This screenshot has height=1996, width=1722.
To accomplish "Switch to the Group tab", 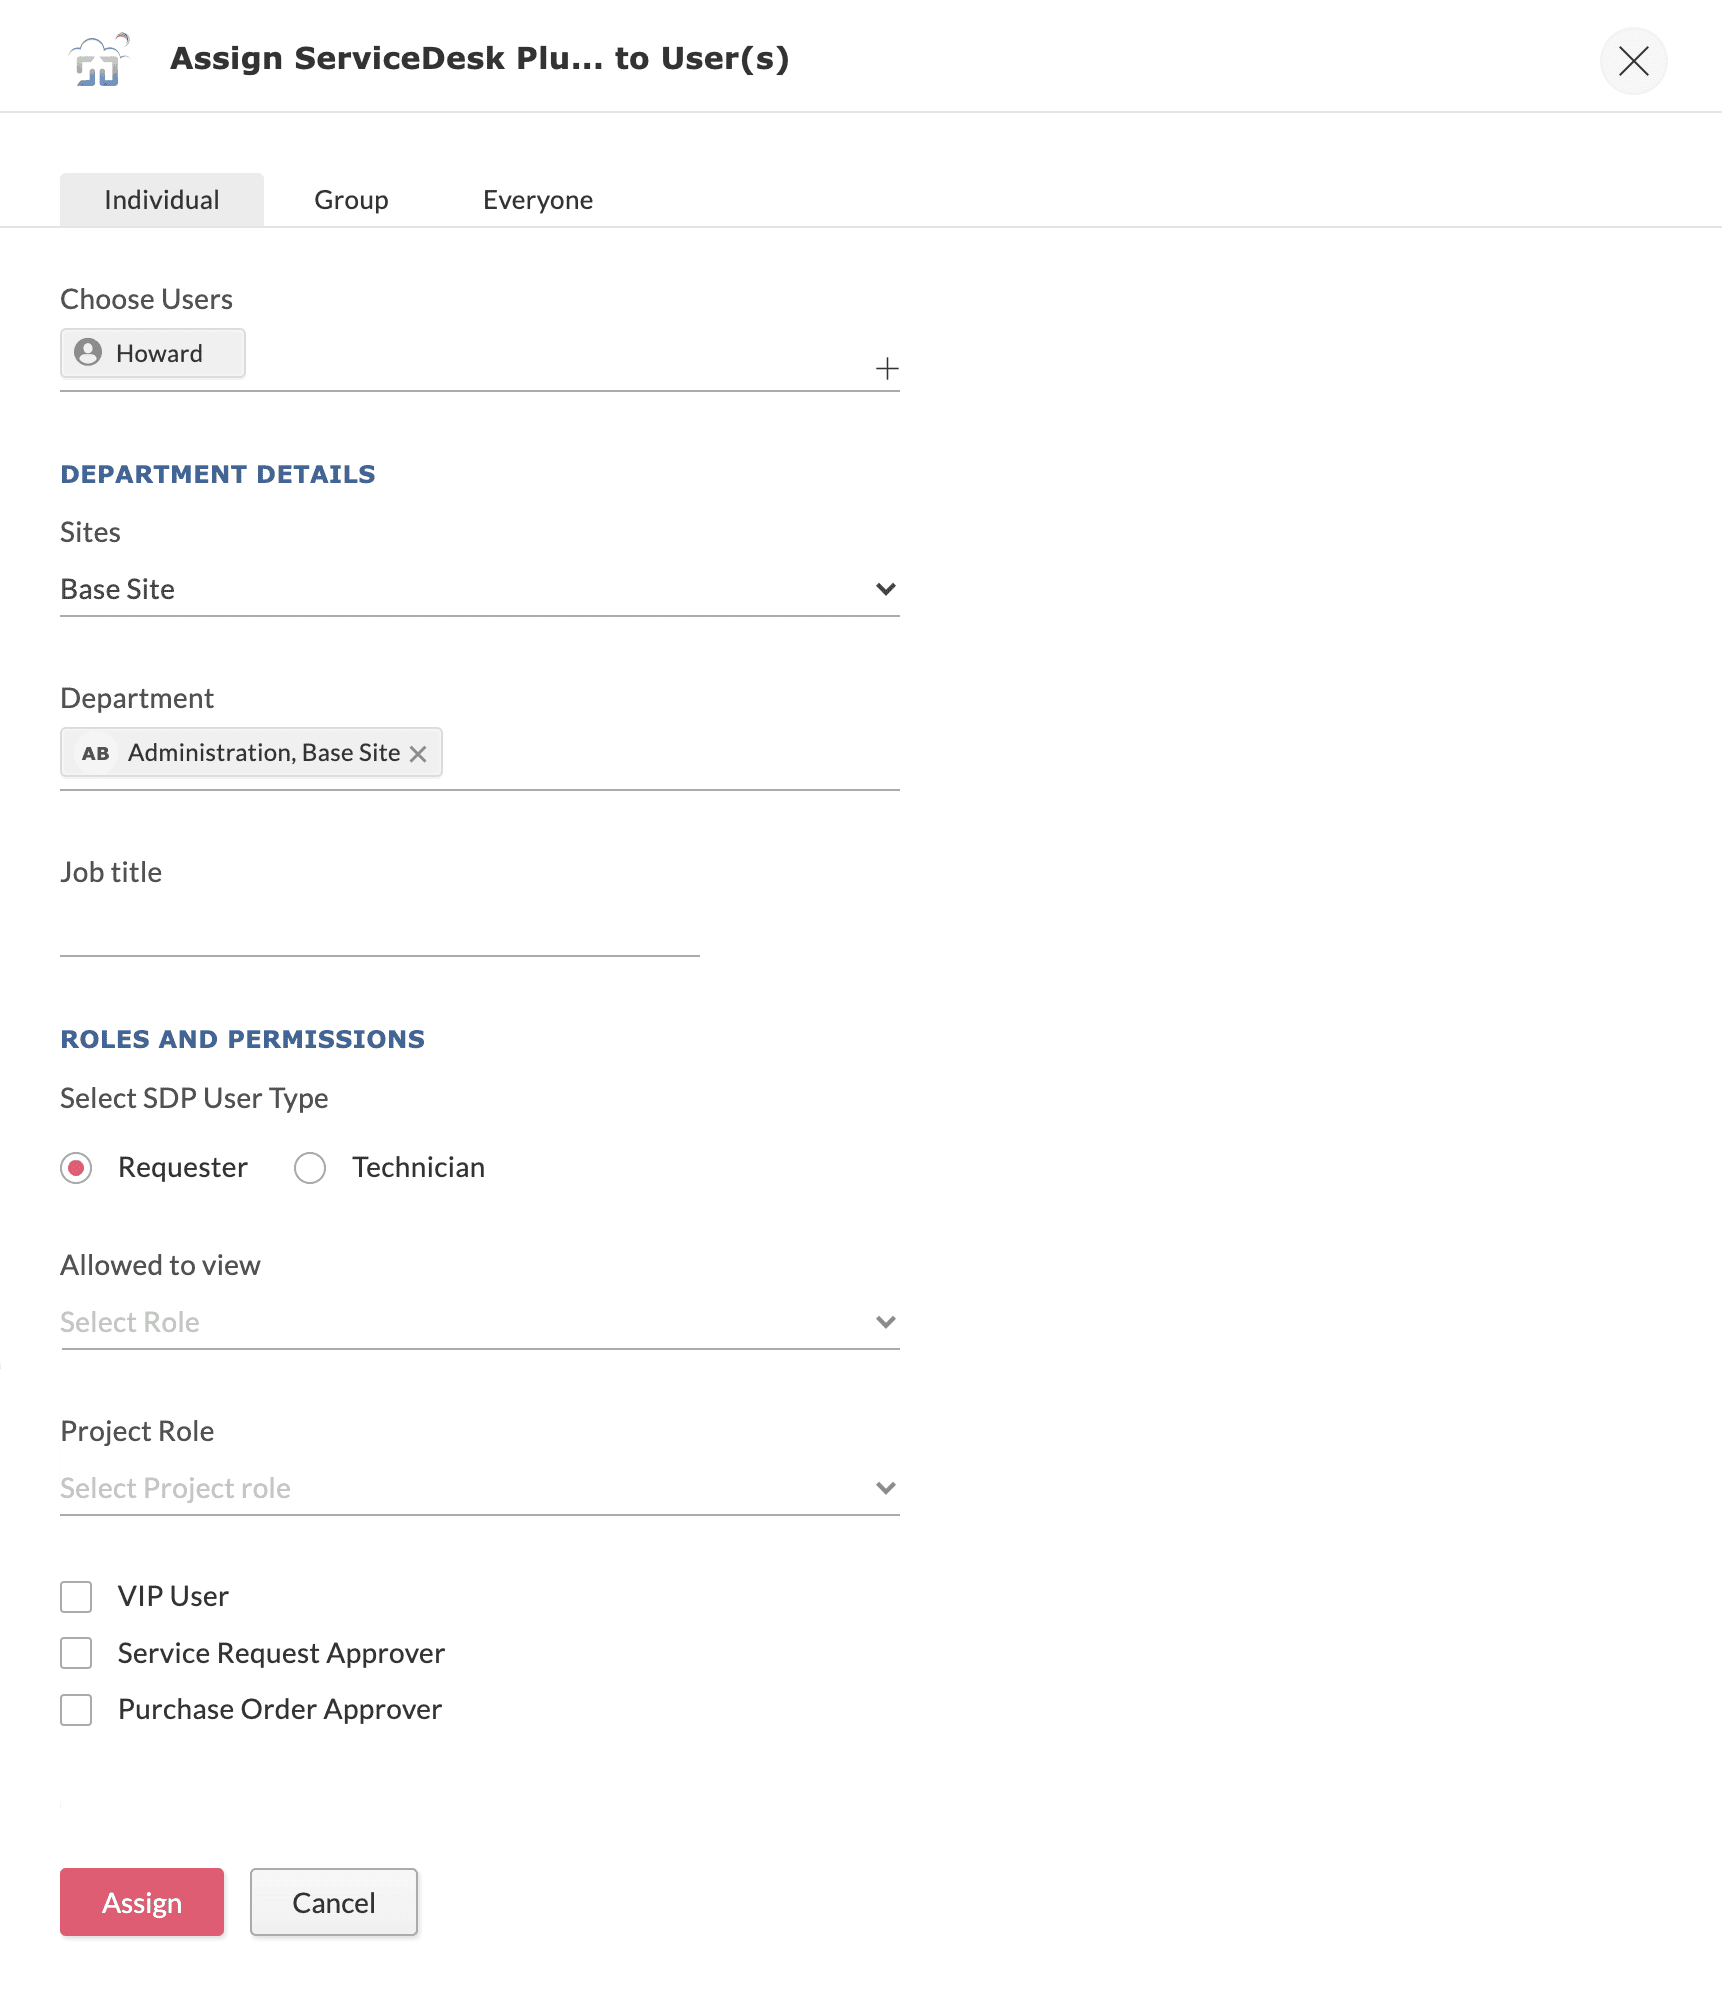I will [x=351, y=200].
